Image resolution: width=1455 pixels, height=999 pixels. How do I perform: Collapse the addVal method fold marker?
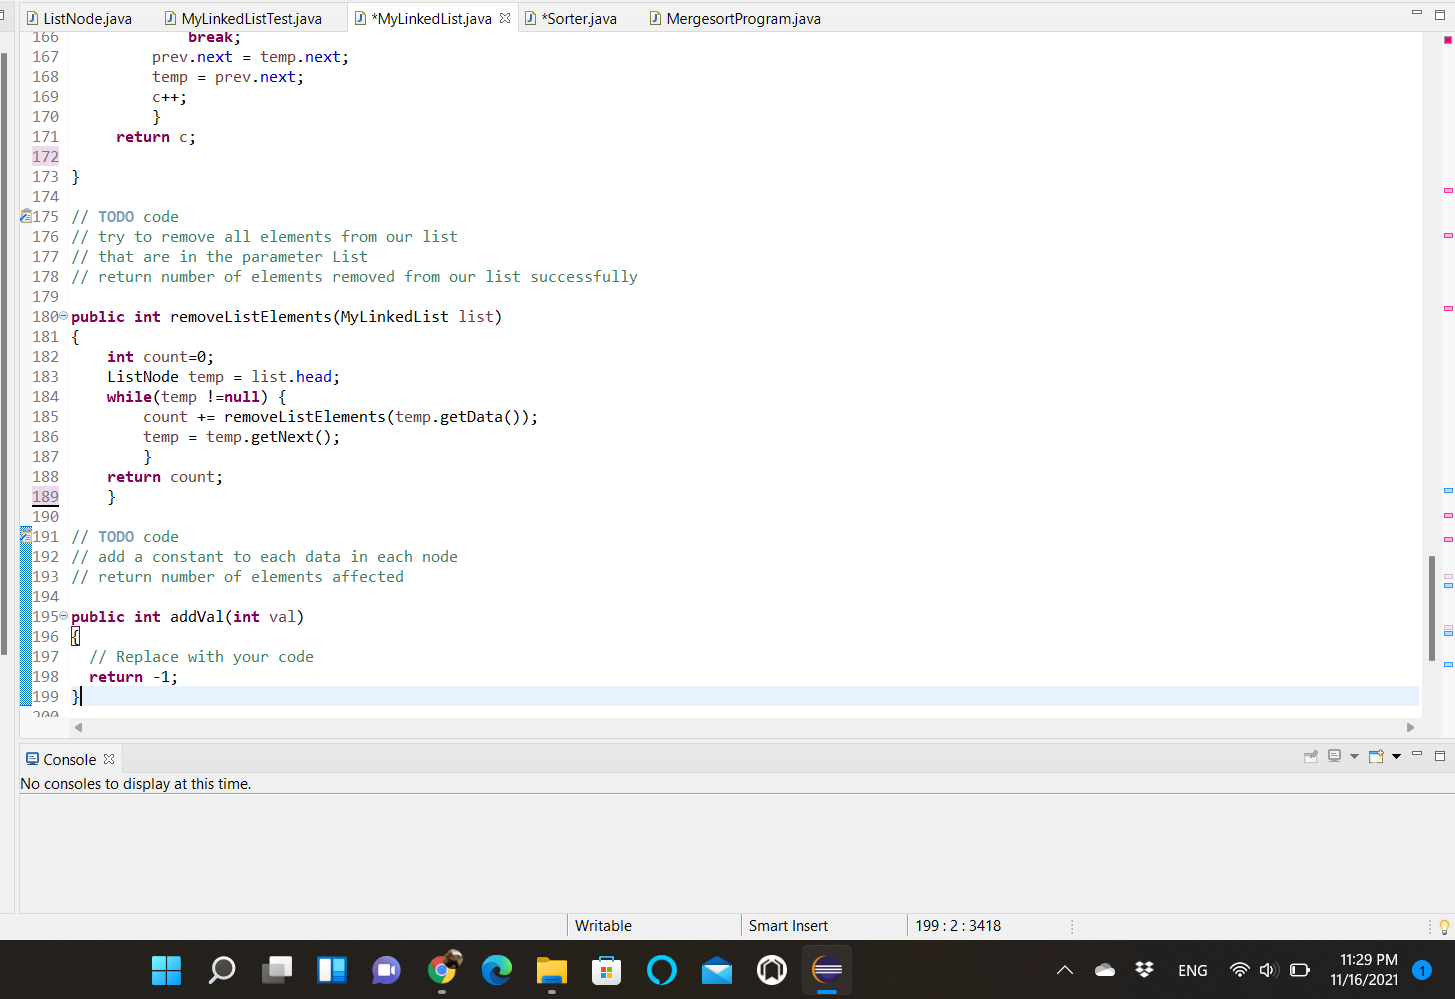[64, 616]
